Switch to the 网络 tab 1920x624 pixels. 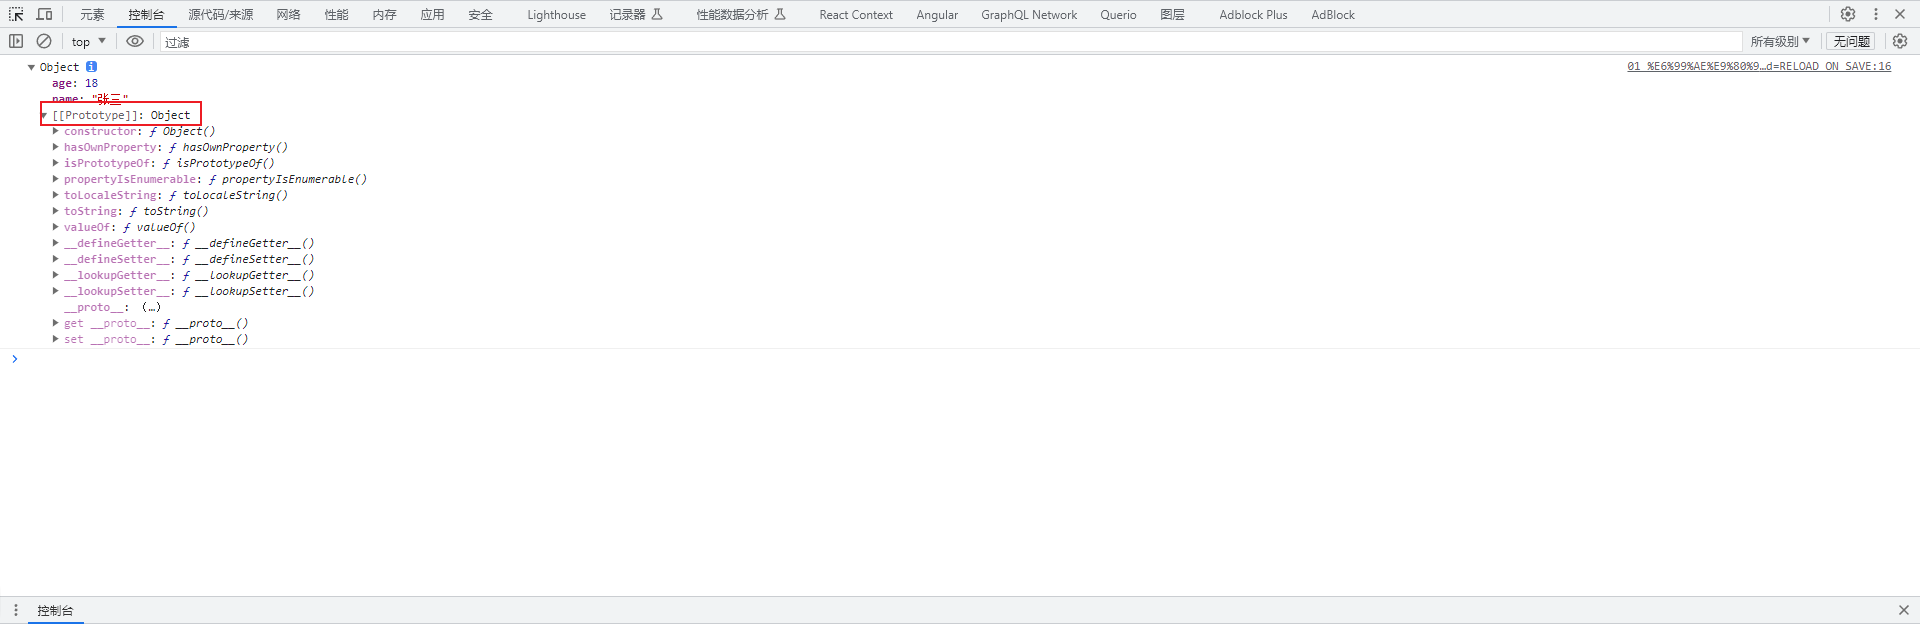pos(288,14)
